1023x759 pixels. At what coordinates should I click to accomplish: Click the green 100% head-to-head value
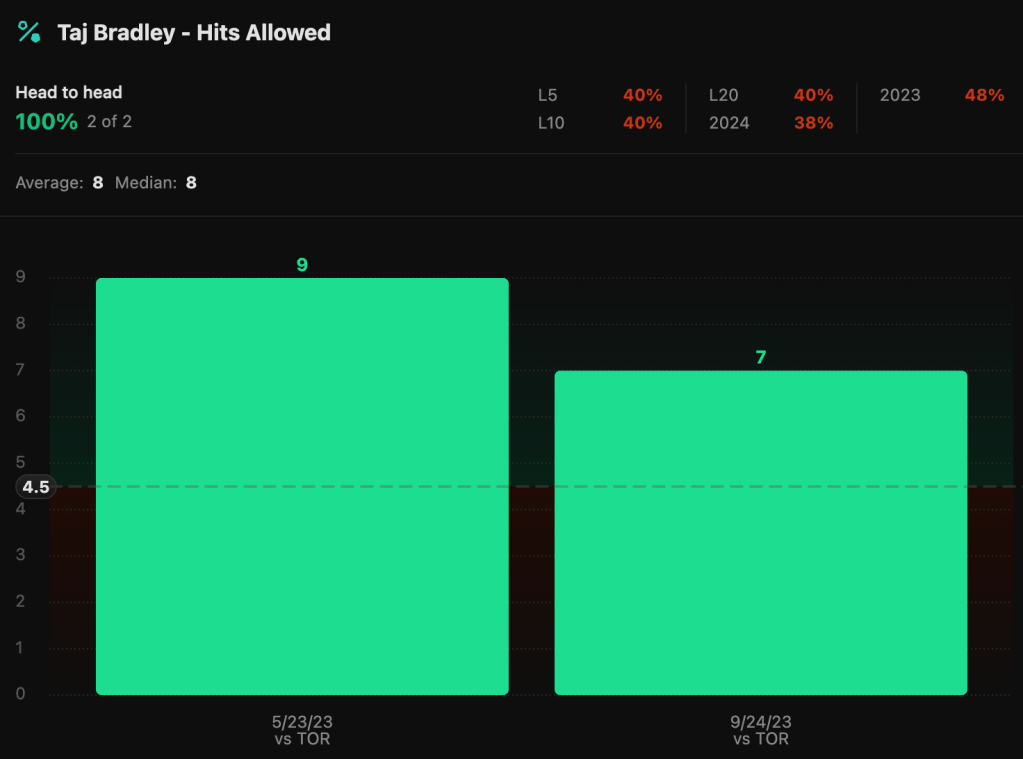tap(46, 122)
